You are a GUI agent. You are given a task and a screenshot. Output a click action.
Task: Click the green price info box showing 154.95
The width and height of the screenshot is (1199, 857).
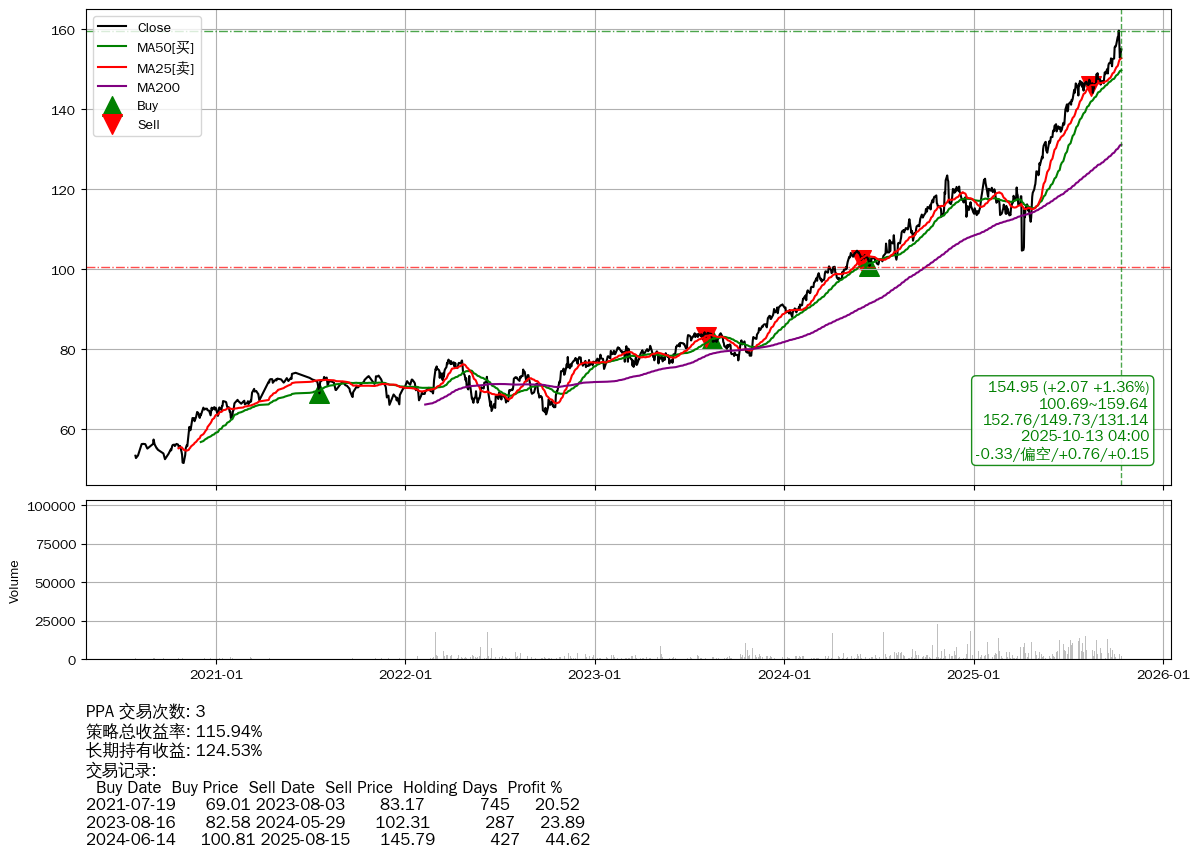[x=1063, y=420]
